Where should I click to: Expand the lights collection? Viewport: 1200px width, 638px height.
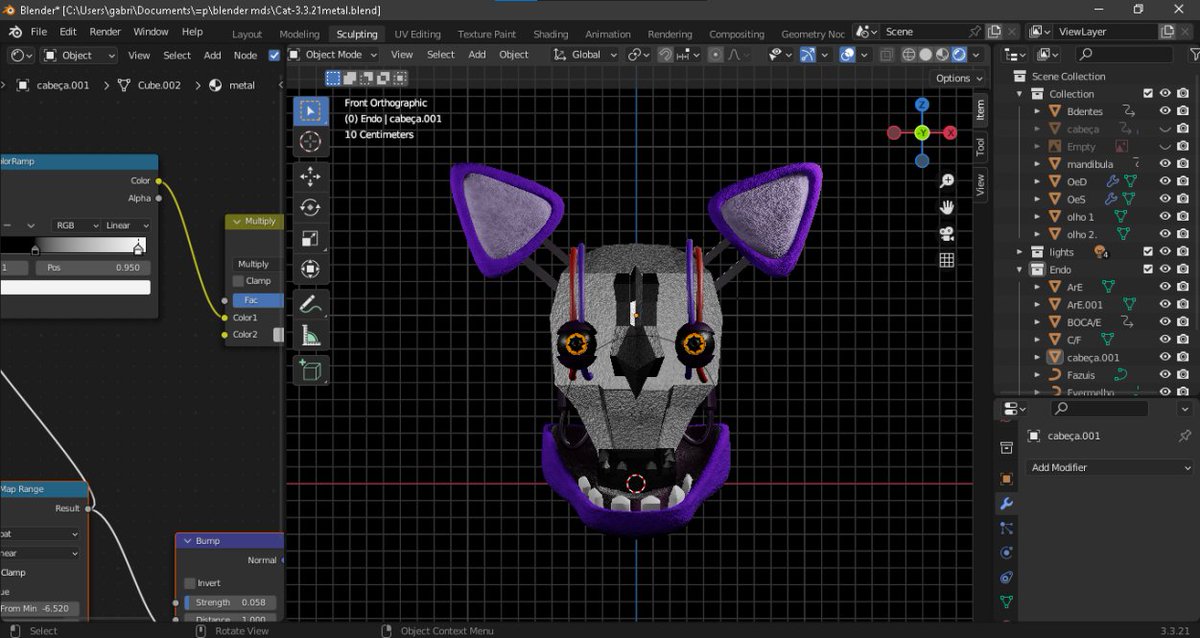(1020, 252)
